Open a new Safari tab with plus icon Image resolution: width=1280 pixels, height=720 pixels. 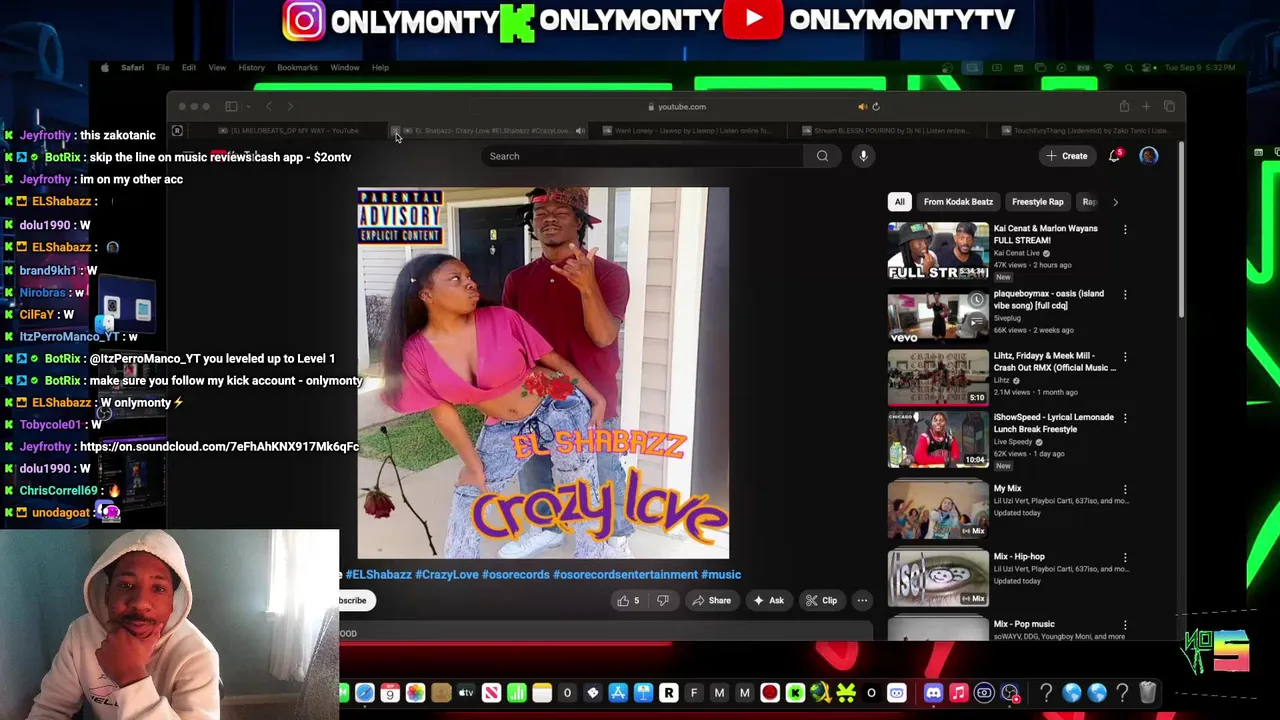point(1146,106)
